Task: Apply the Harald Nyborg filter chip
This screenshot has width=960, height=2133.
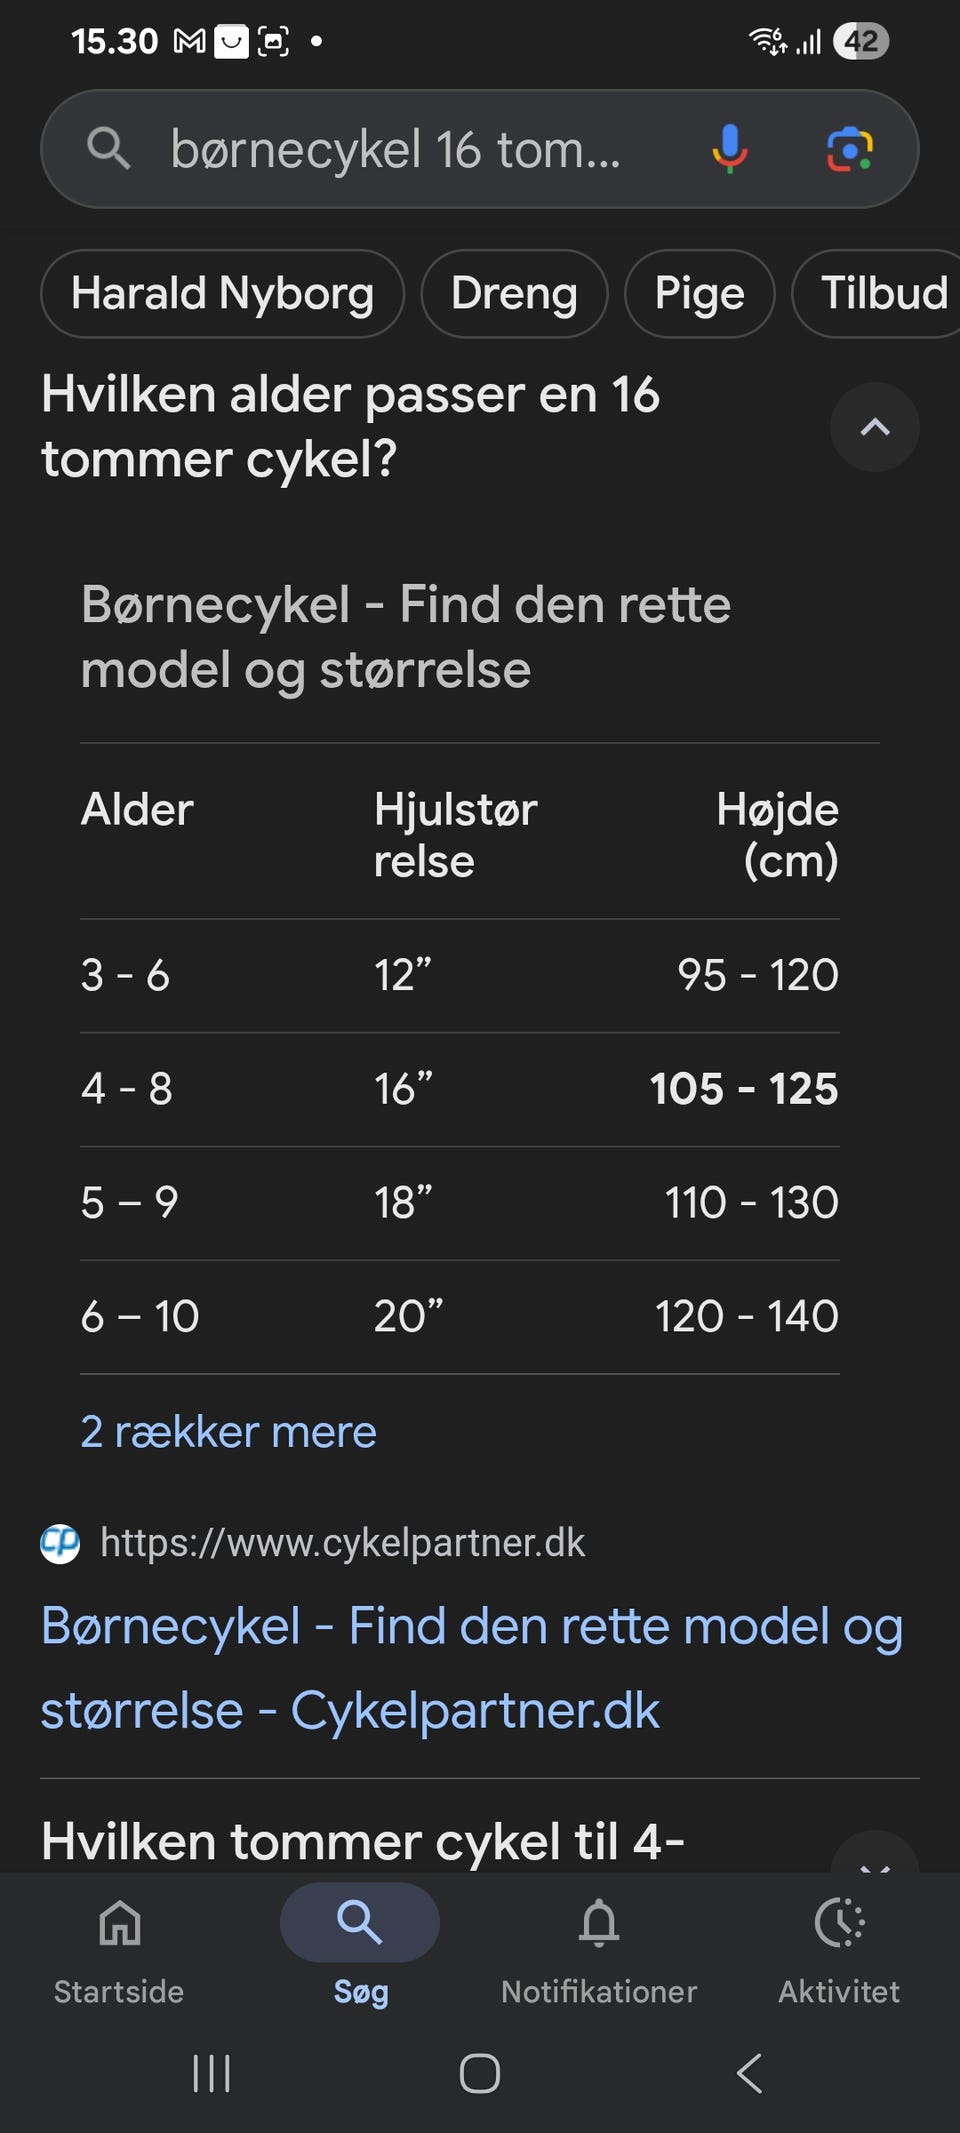Action: pyautogui.click(x=222, y=294)
